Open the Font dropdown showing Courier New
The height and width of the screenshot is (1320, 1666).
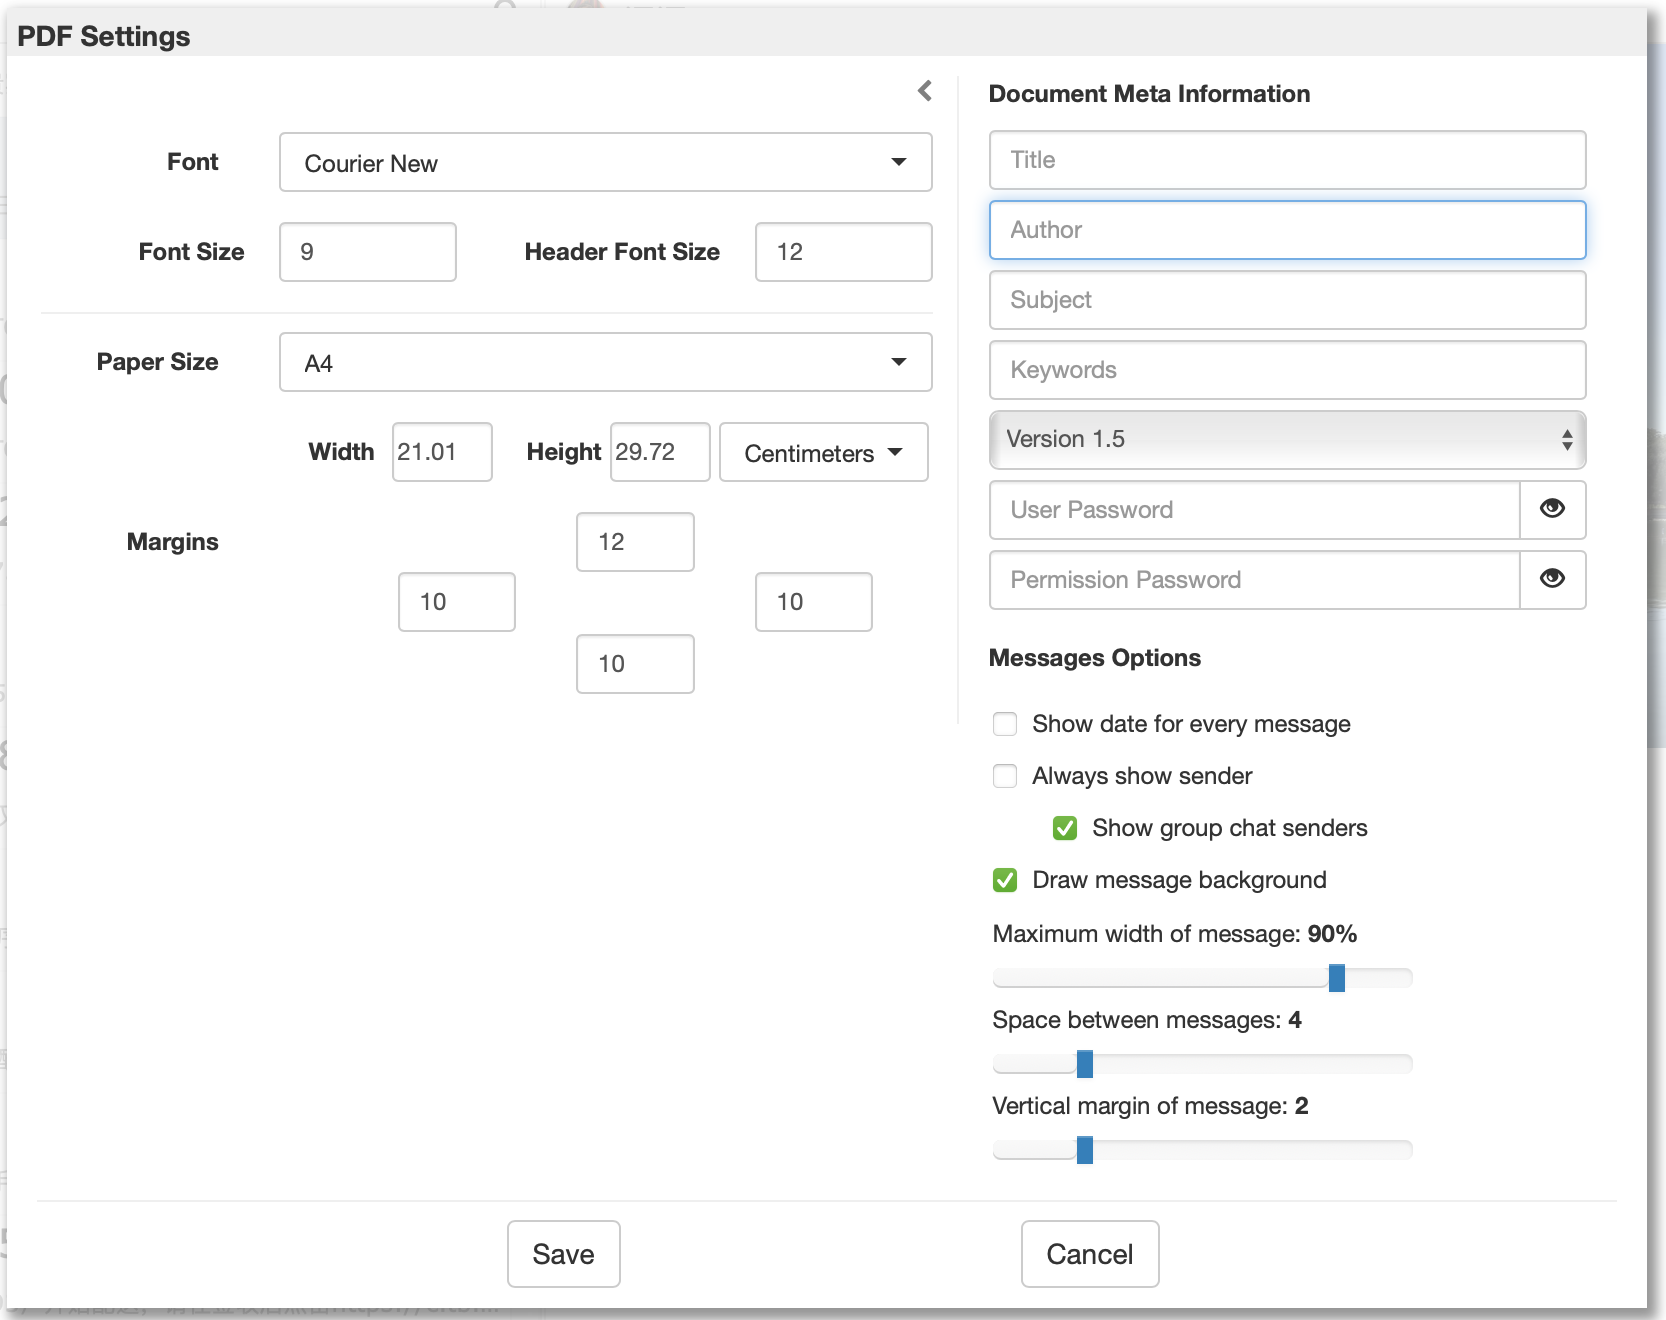coord(605,162)
